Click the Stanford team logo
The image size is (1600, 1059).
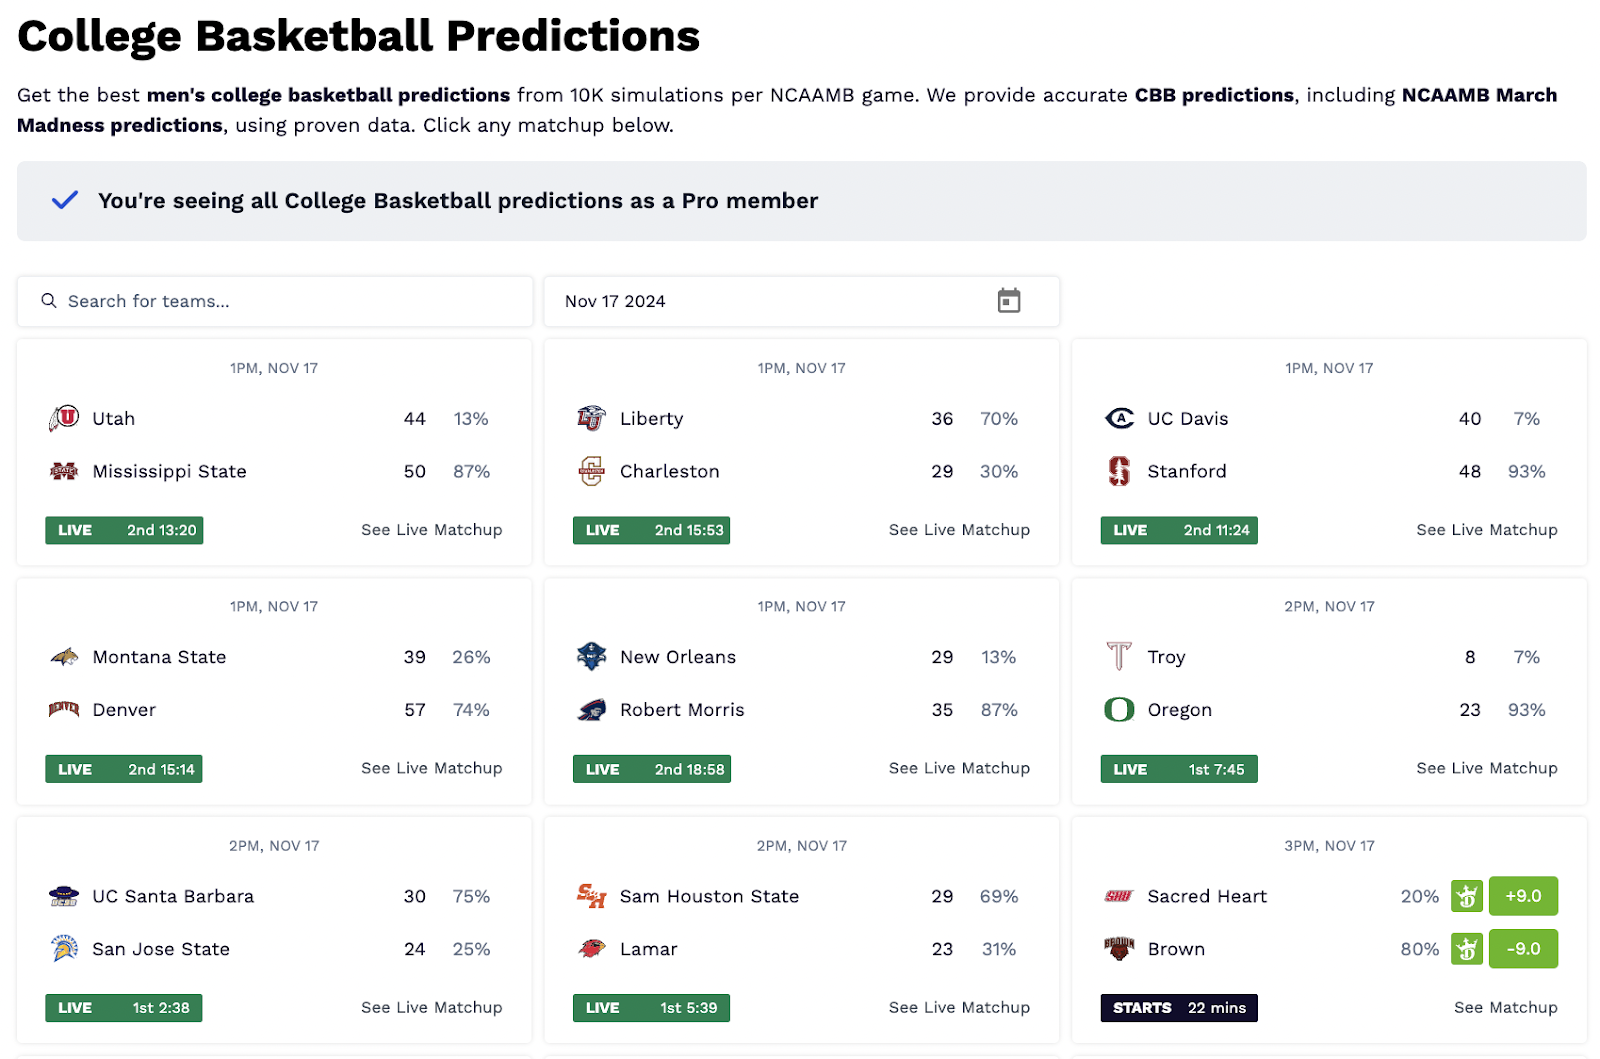point(1119,471)
